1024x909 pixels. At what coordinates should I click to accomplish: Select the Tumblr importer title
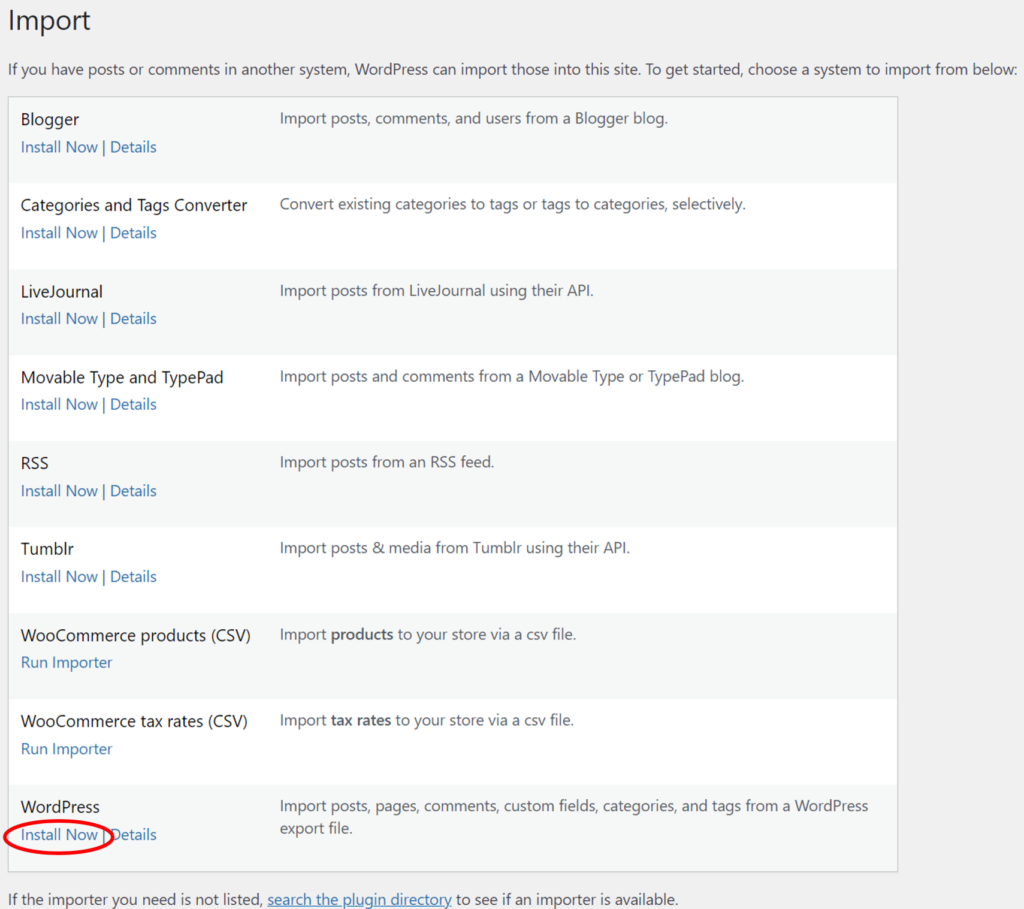click(x=47, y=549)
